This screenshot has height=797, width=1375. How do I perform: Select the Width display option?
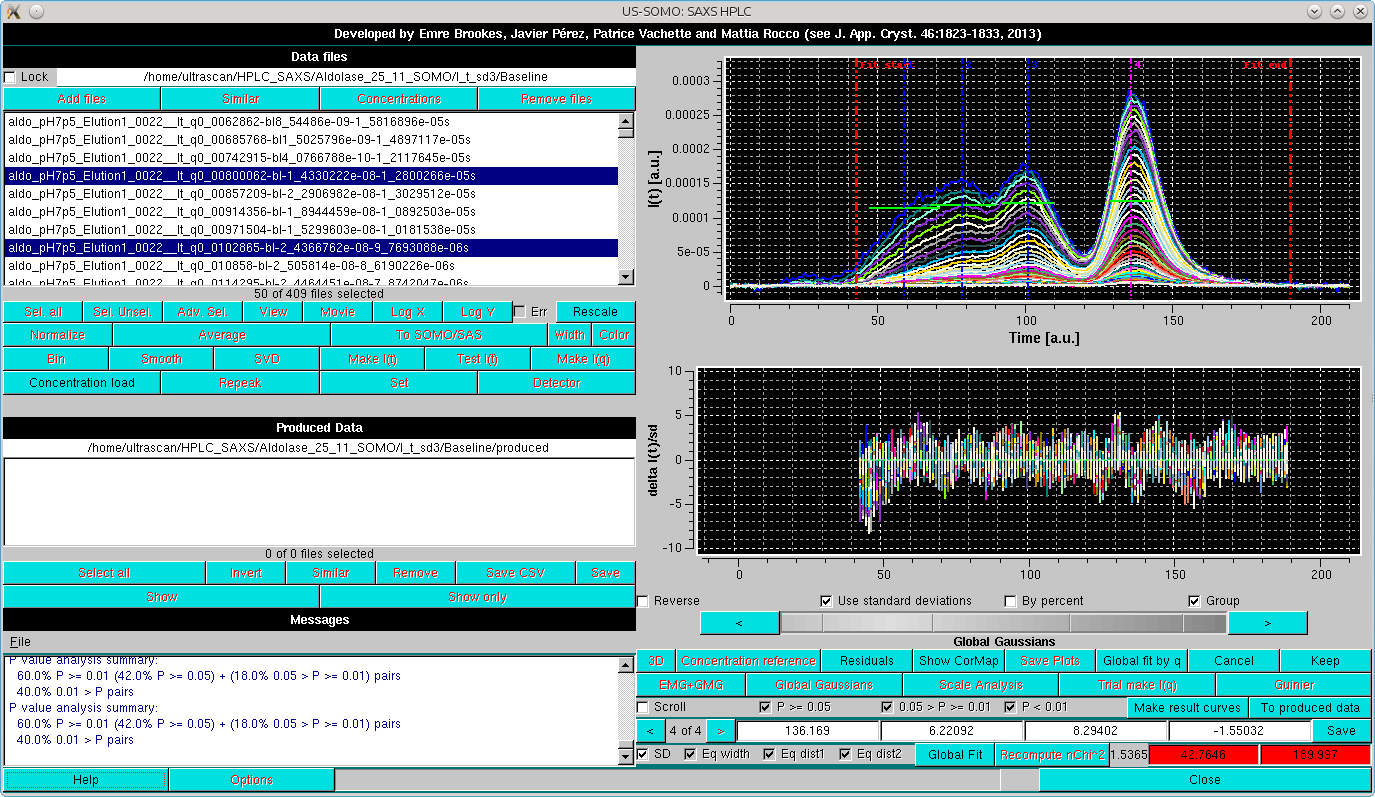pos(569,335)
